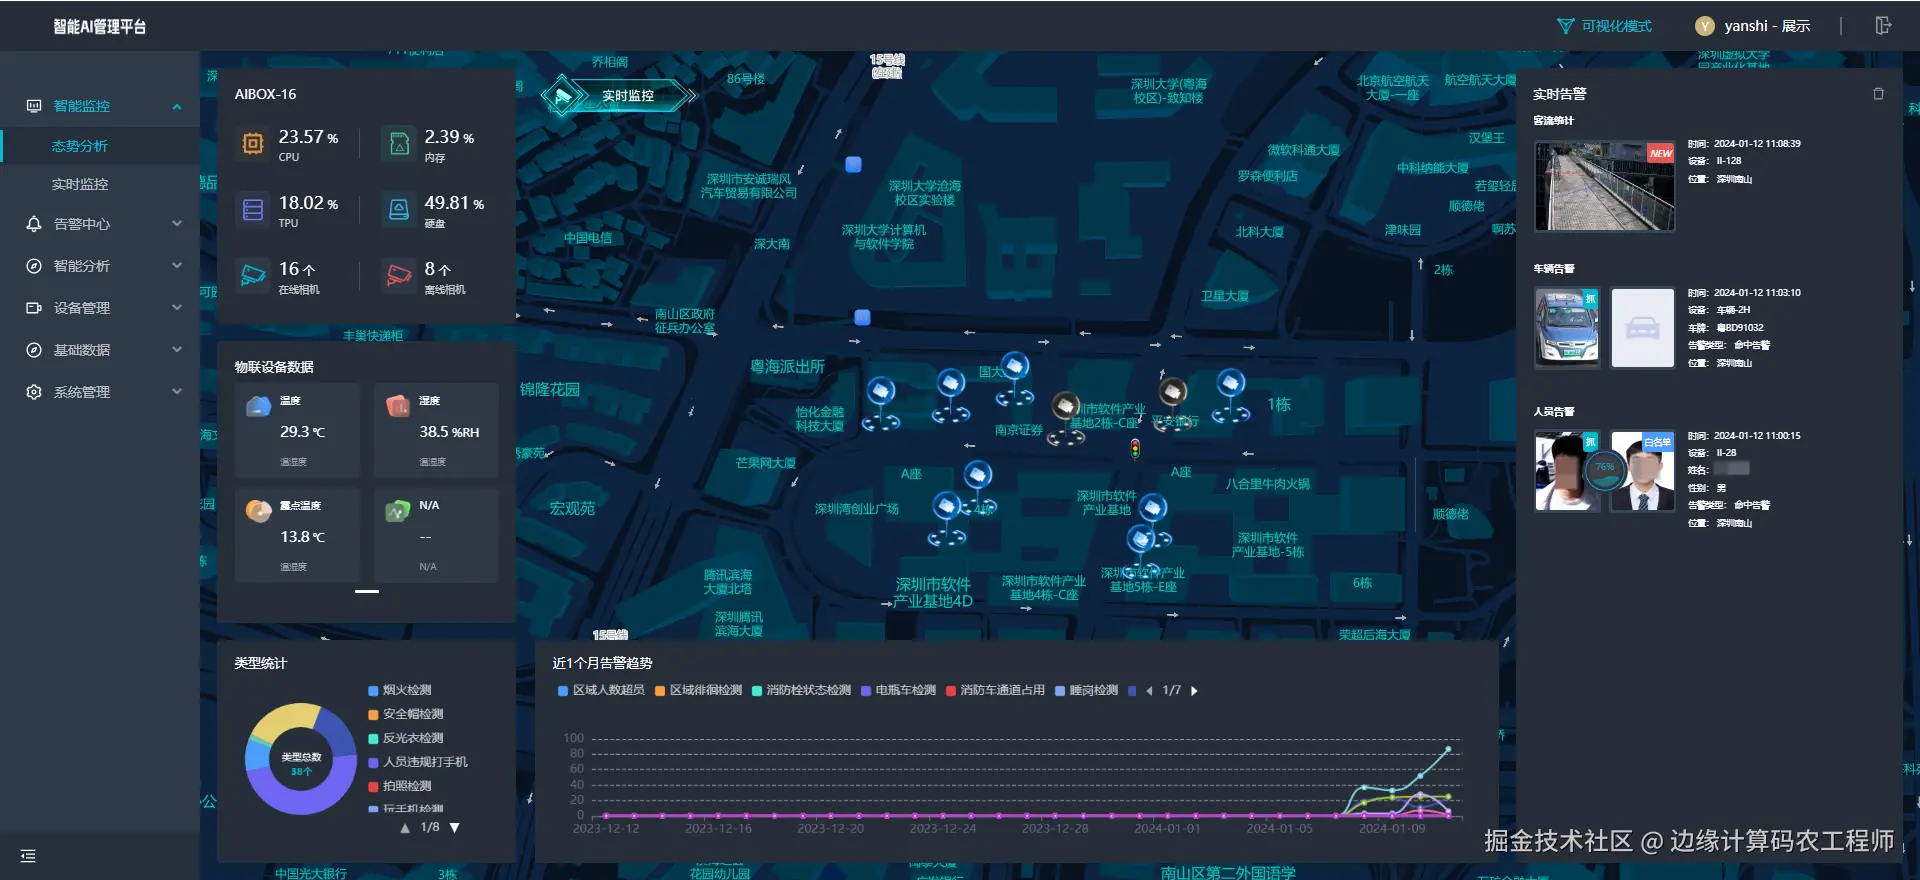1920x880 pixels.
Task: Click the gear icon beside 系统管理
Action: pos(34,392)
